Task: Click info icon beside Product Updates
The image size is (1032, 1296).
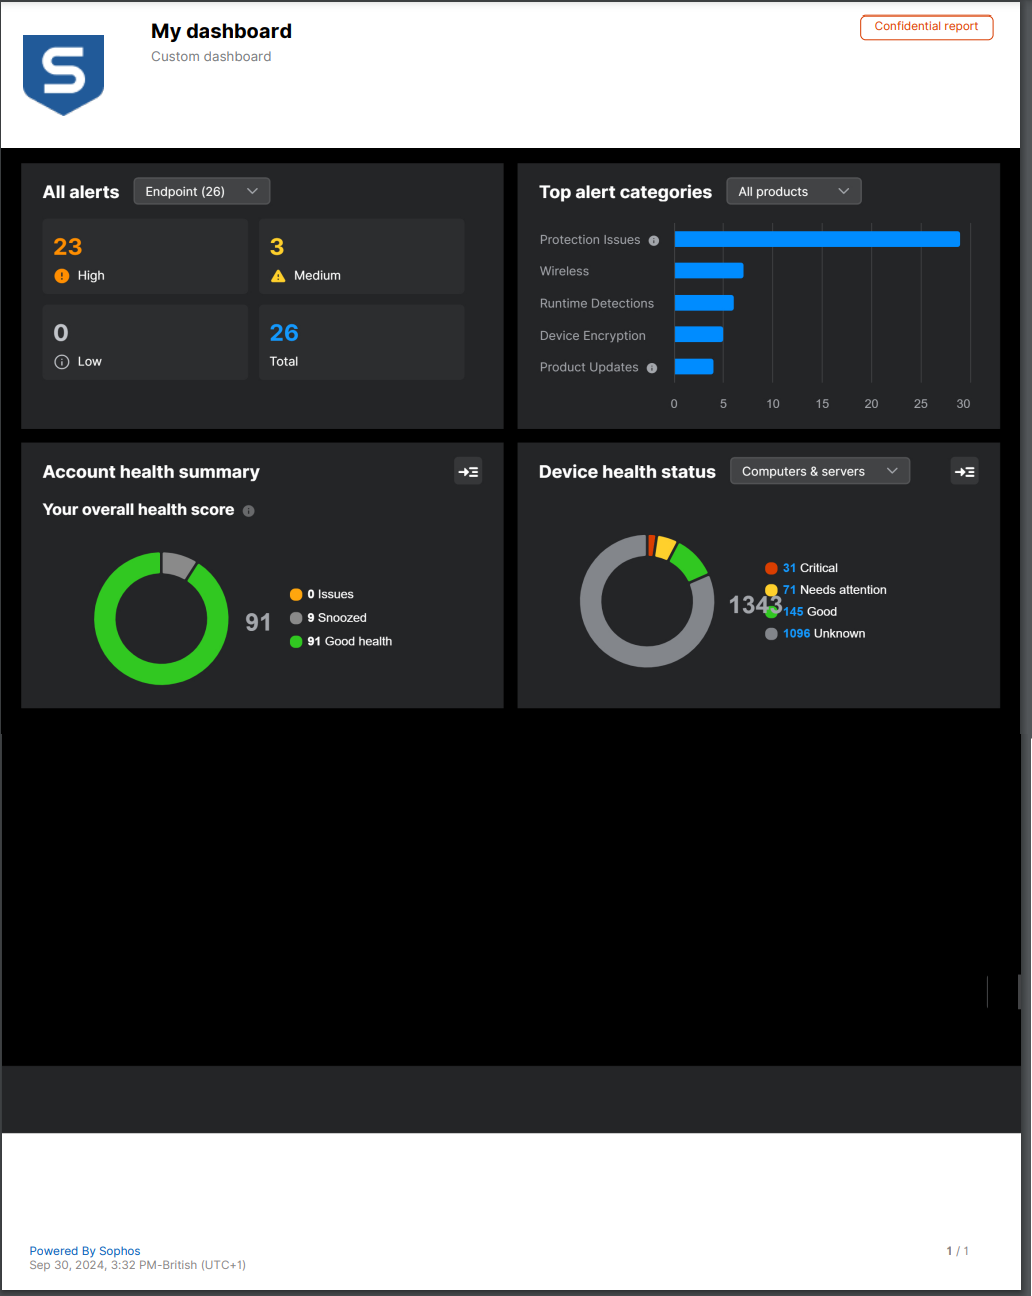Action: point(652,368)
